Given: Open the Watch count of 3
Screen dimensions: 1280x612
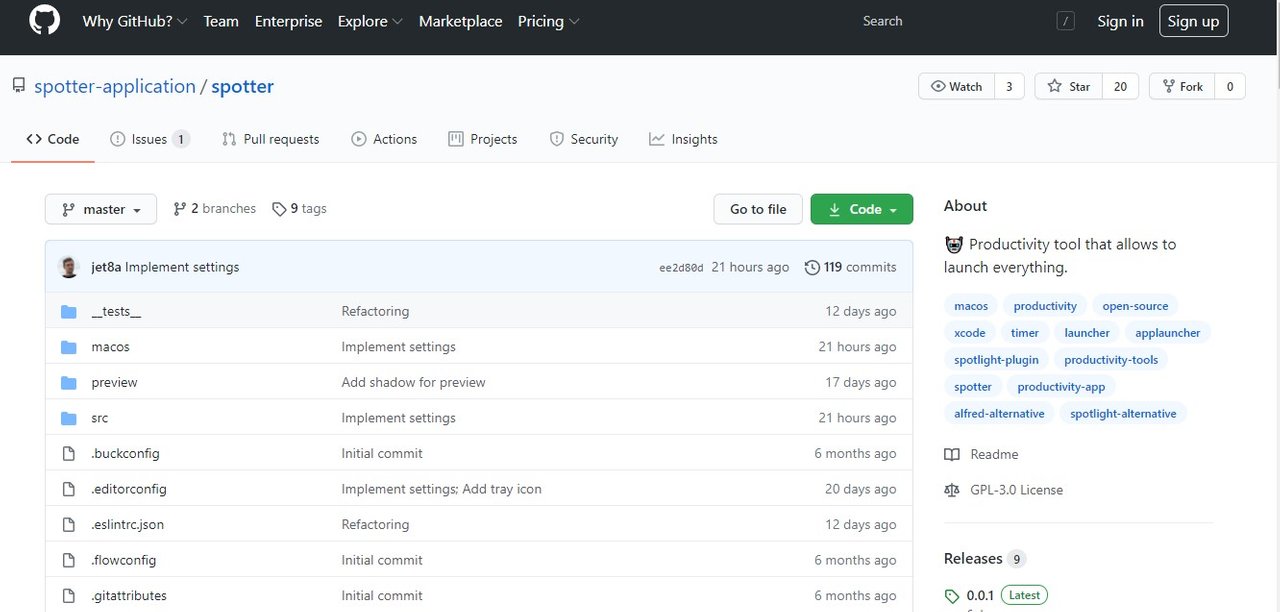Looking at the screenshot, I should [1009, 86].
